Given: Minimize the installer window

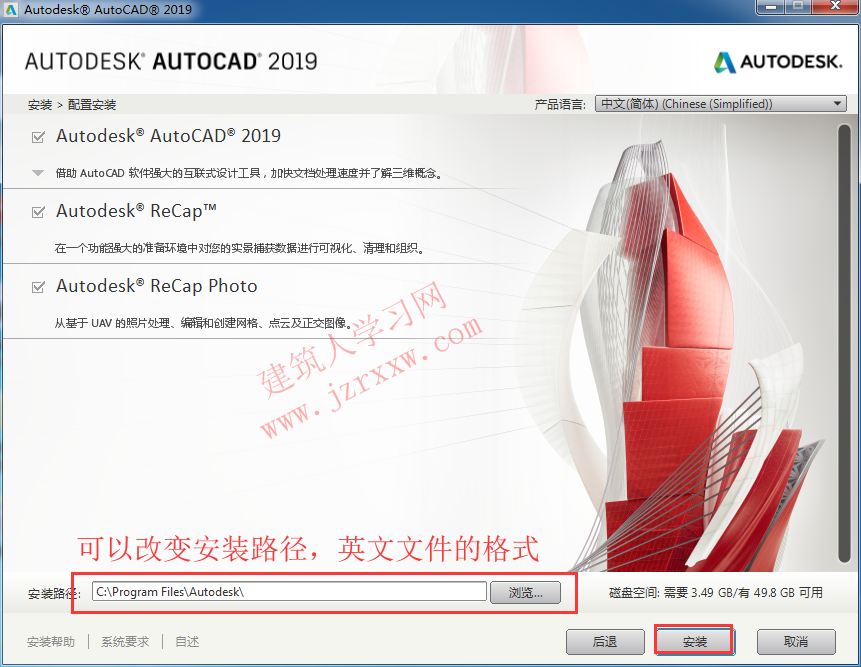Looking at the screenshot, I should pyautogui.click(x=771, y=7).
